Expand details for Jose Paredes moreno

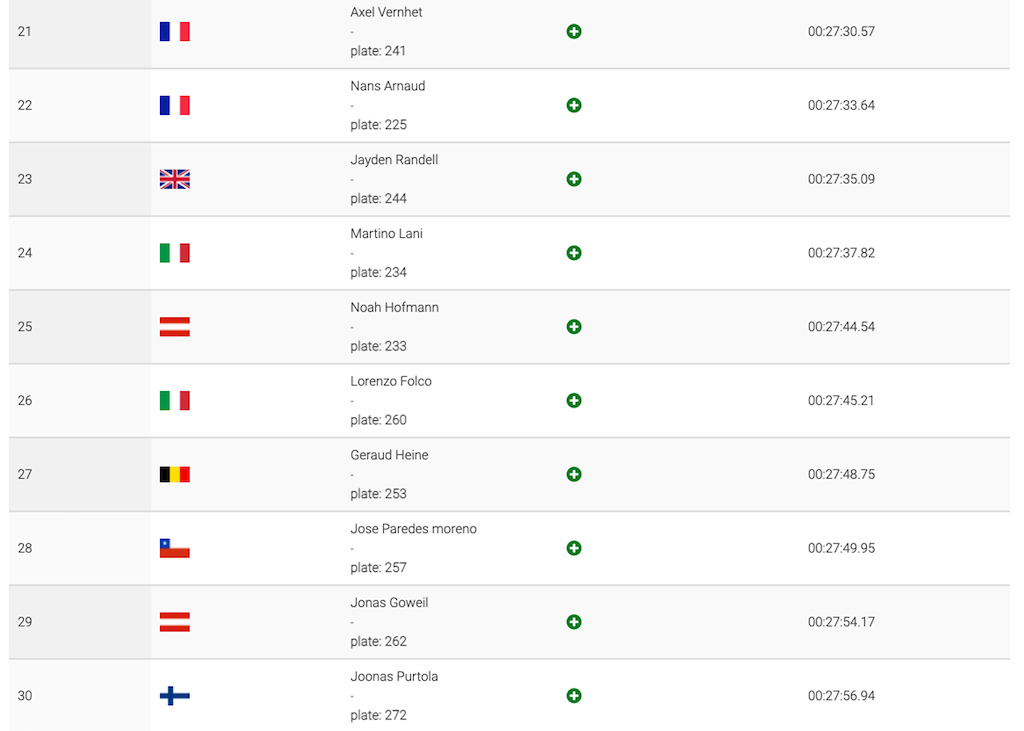(x=573, y=548)
